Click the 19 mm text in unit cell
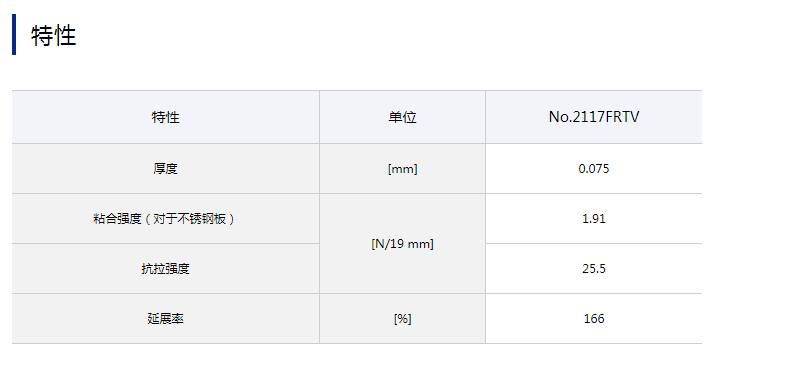 pyautogui.click(x=411, y=244)
